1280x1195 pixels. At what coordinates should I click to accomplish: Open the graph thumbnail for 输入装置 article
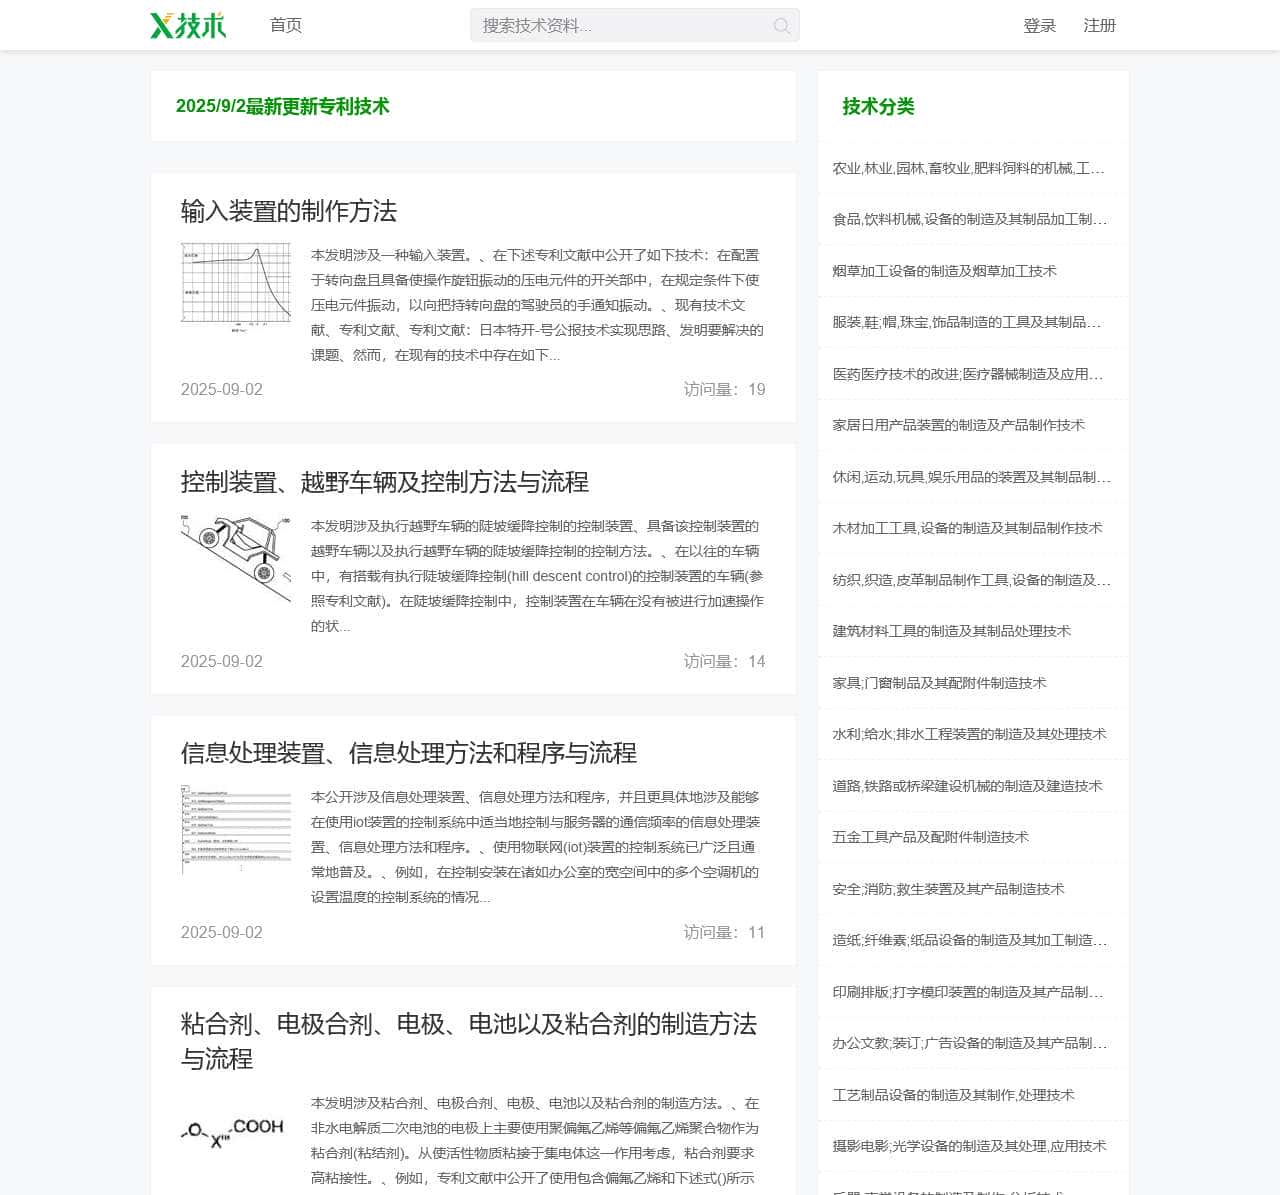pyautogui.click(x=236, y=285)
